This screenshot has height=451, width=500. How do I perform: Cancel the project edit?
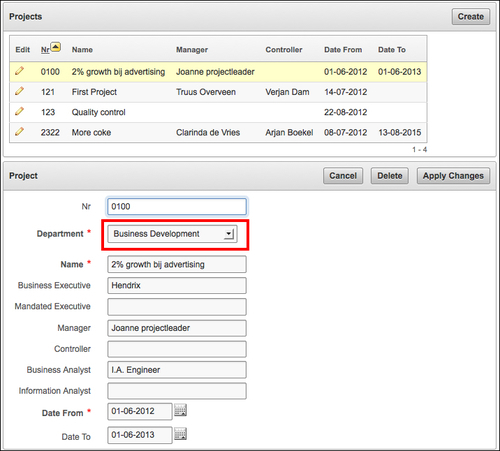[343, 176]
